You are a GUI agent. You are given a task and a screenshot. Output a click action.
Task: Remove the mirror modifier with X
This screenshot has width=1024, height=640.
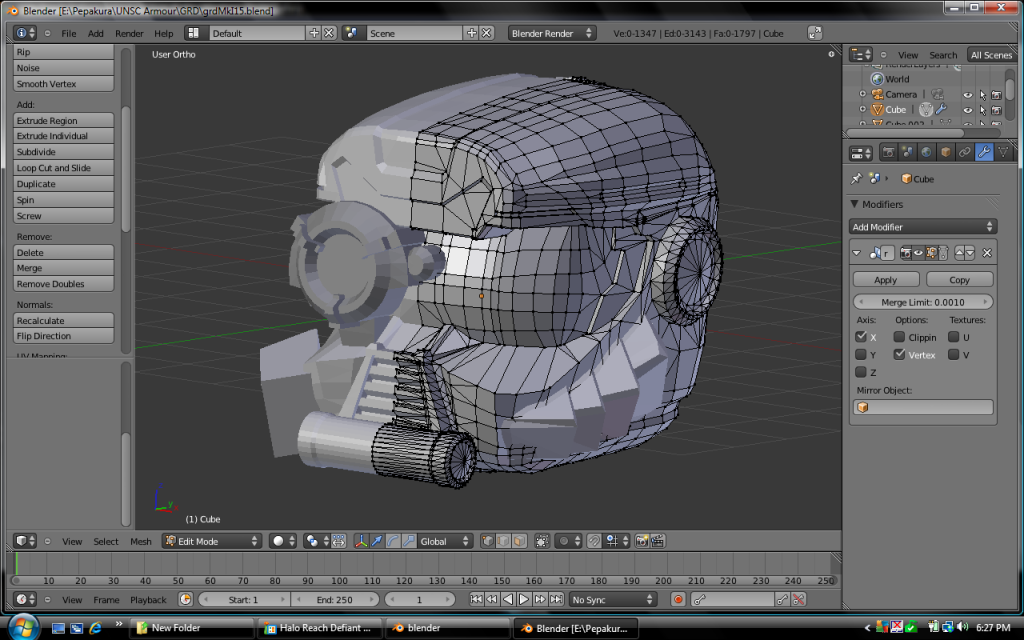click(x=987, y=253)
